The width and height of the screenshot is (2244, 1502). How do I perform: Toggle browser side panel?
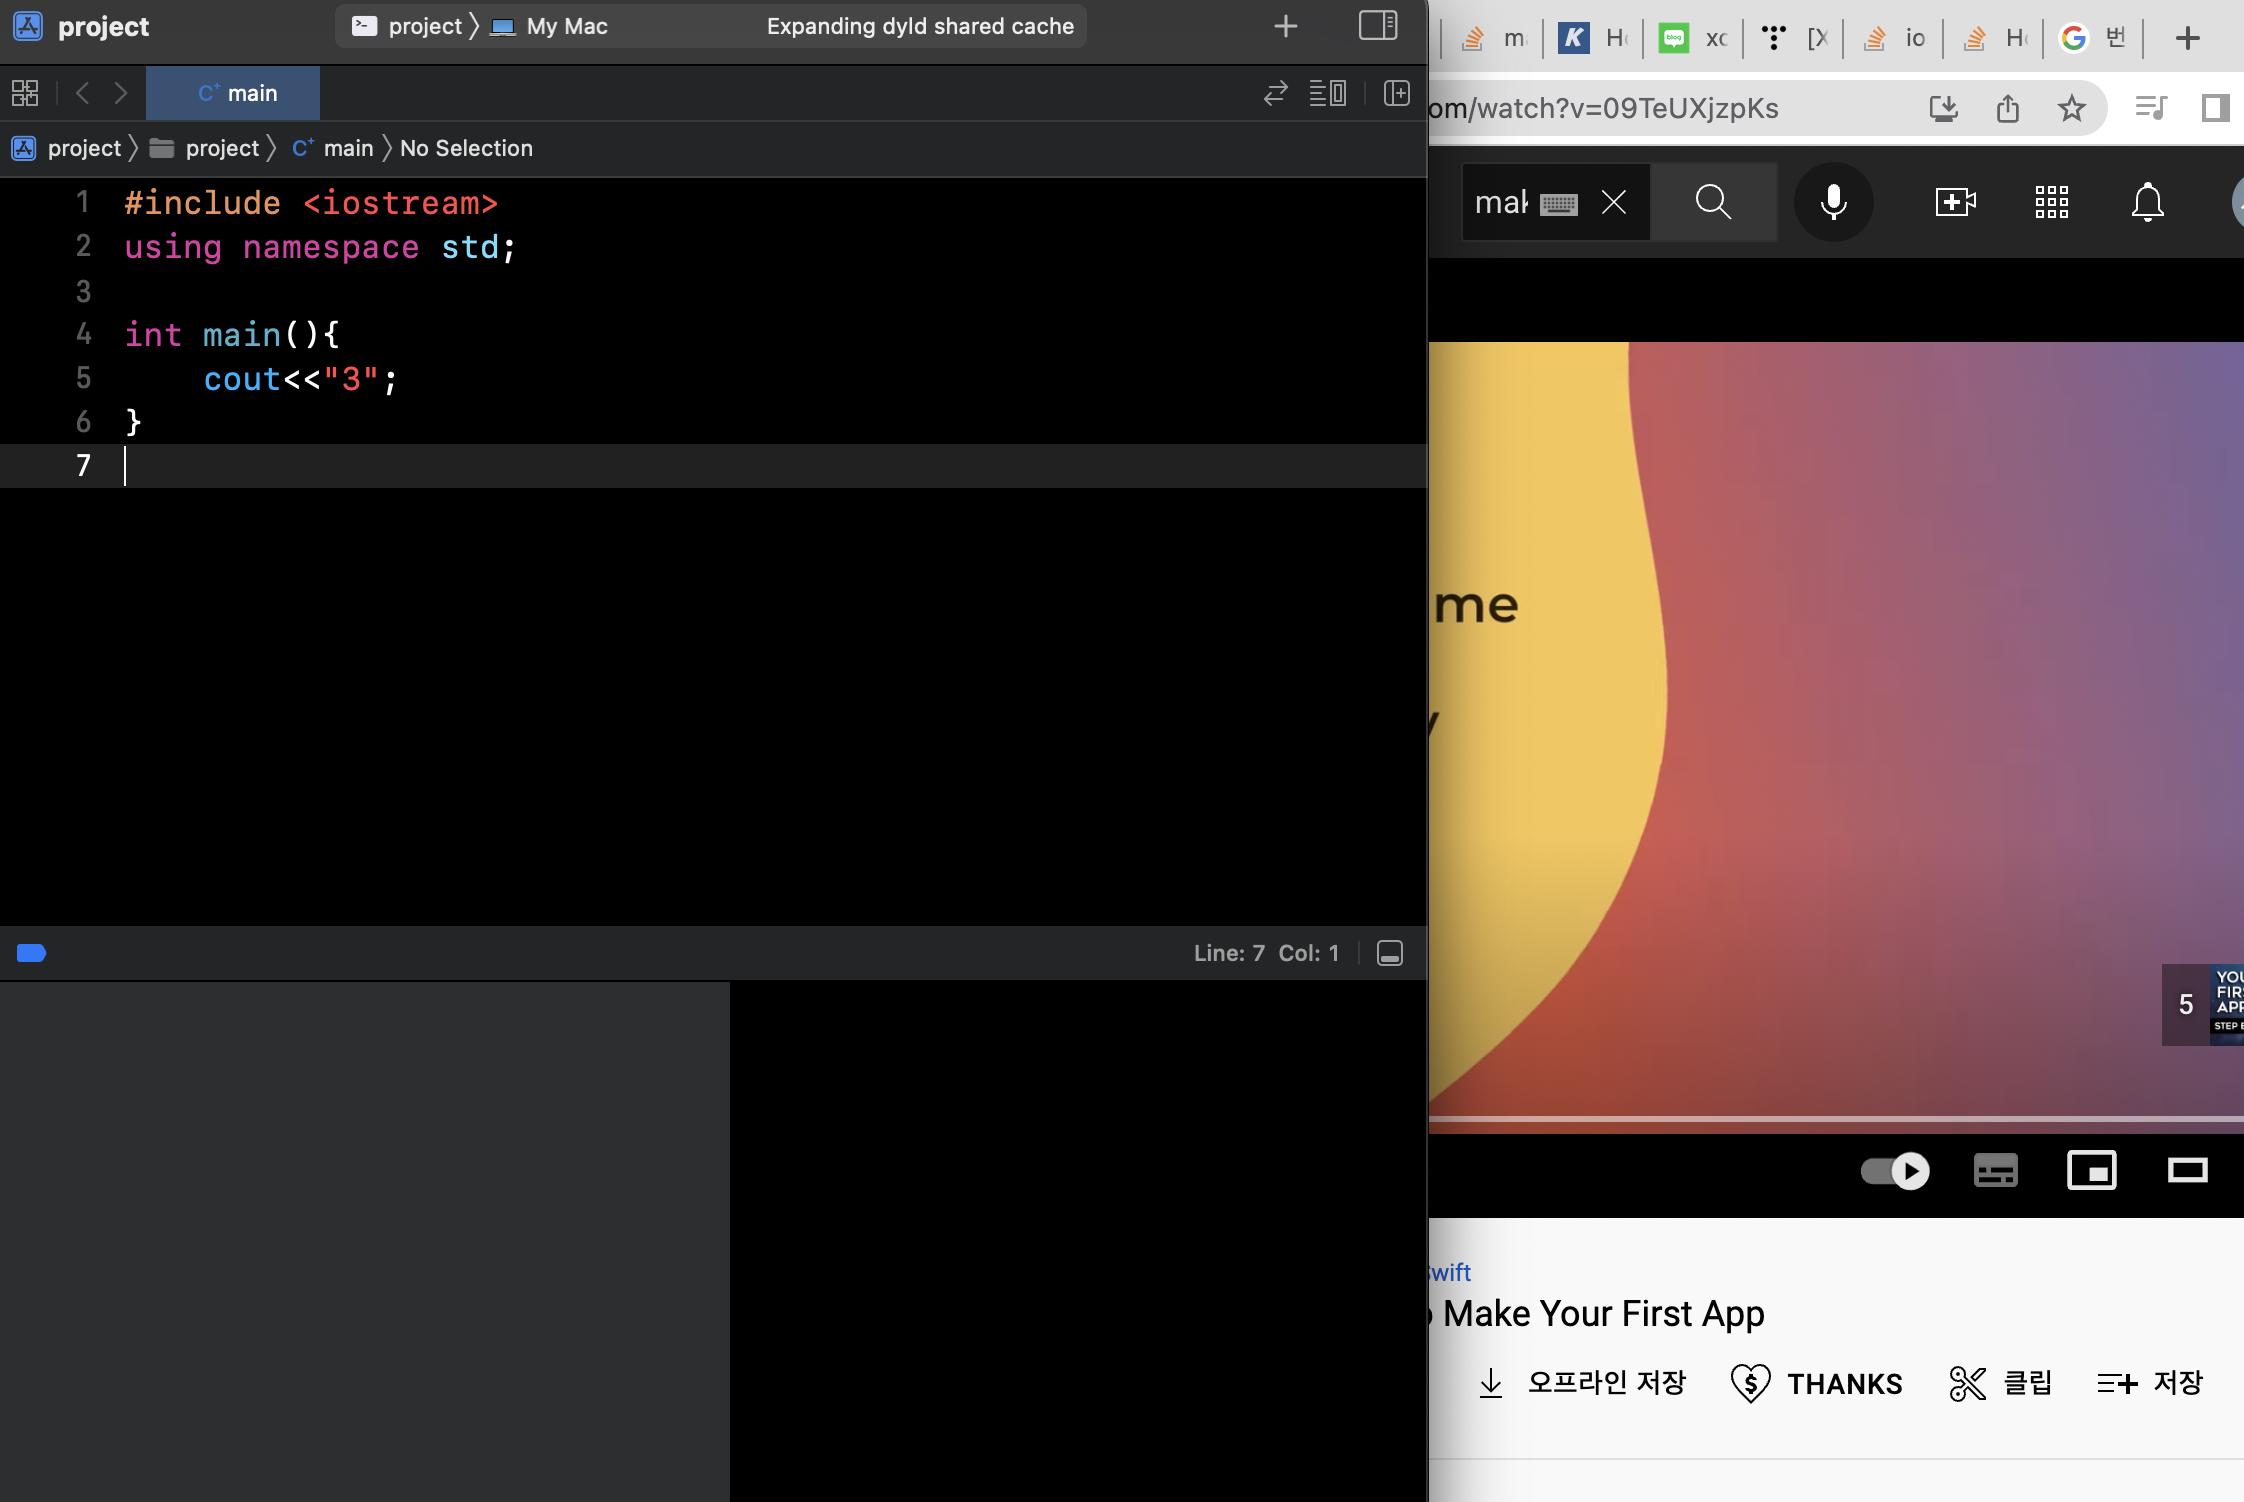2216,107
